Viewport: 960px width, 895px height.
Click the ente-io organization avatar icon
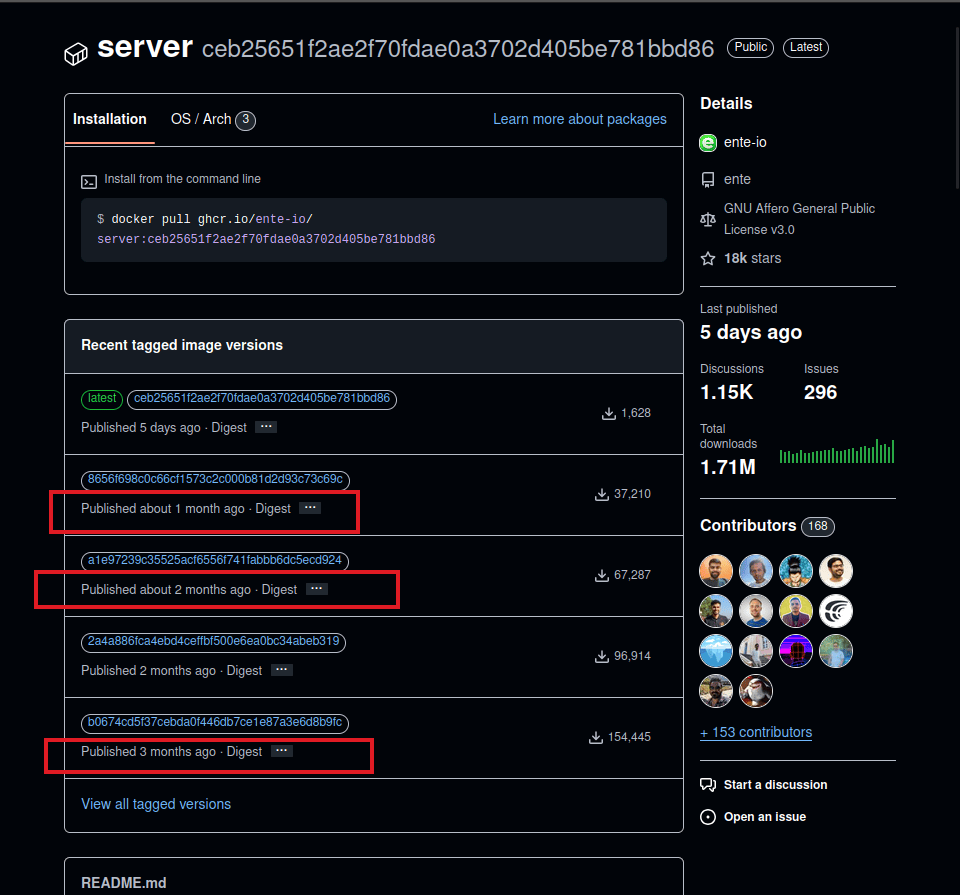click(708, 143)
